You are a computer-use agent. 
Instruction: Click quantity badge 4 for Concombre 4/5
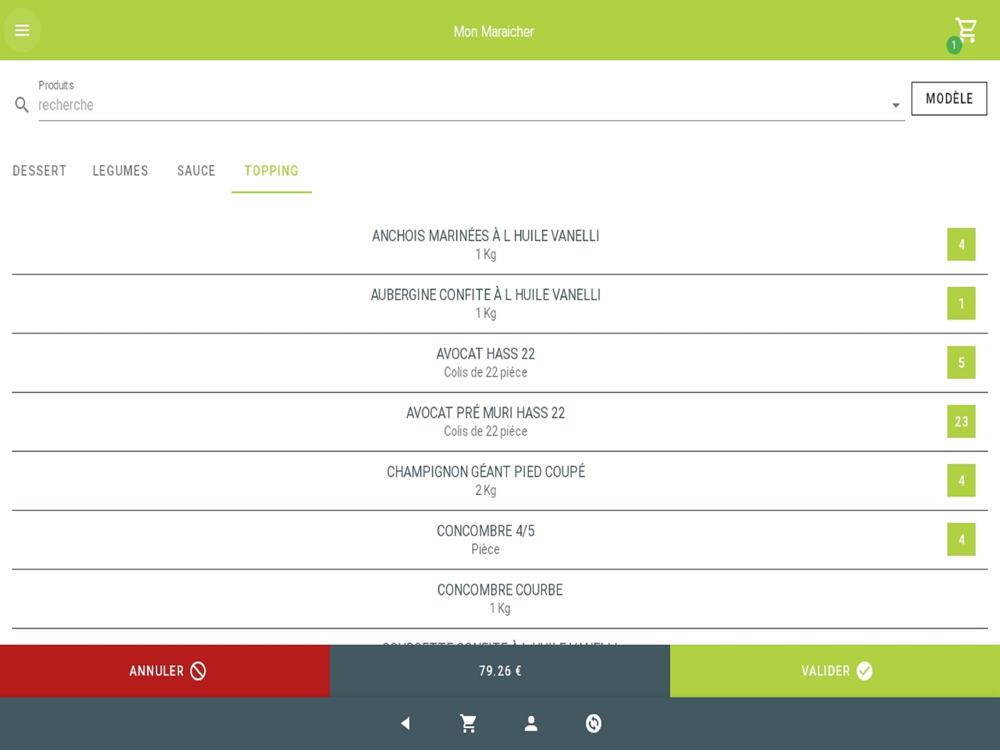click(x=961, y=540)
